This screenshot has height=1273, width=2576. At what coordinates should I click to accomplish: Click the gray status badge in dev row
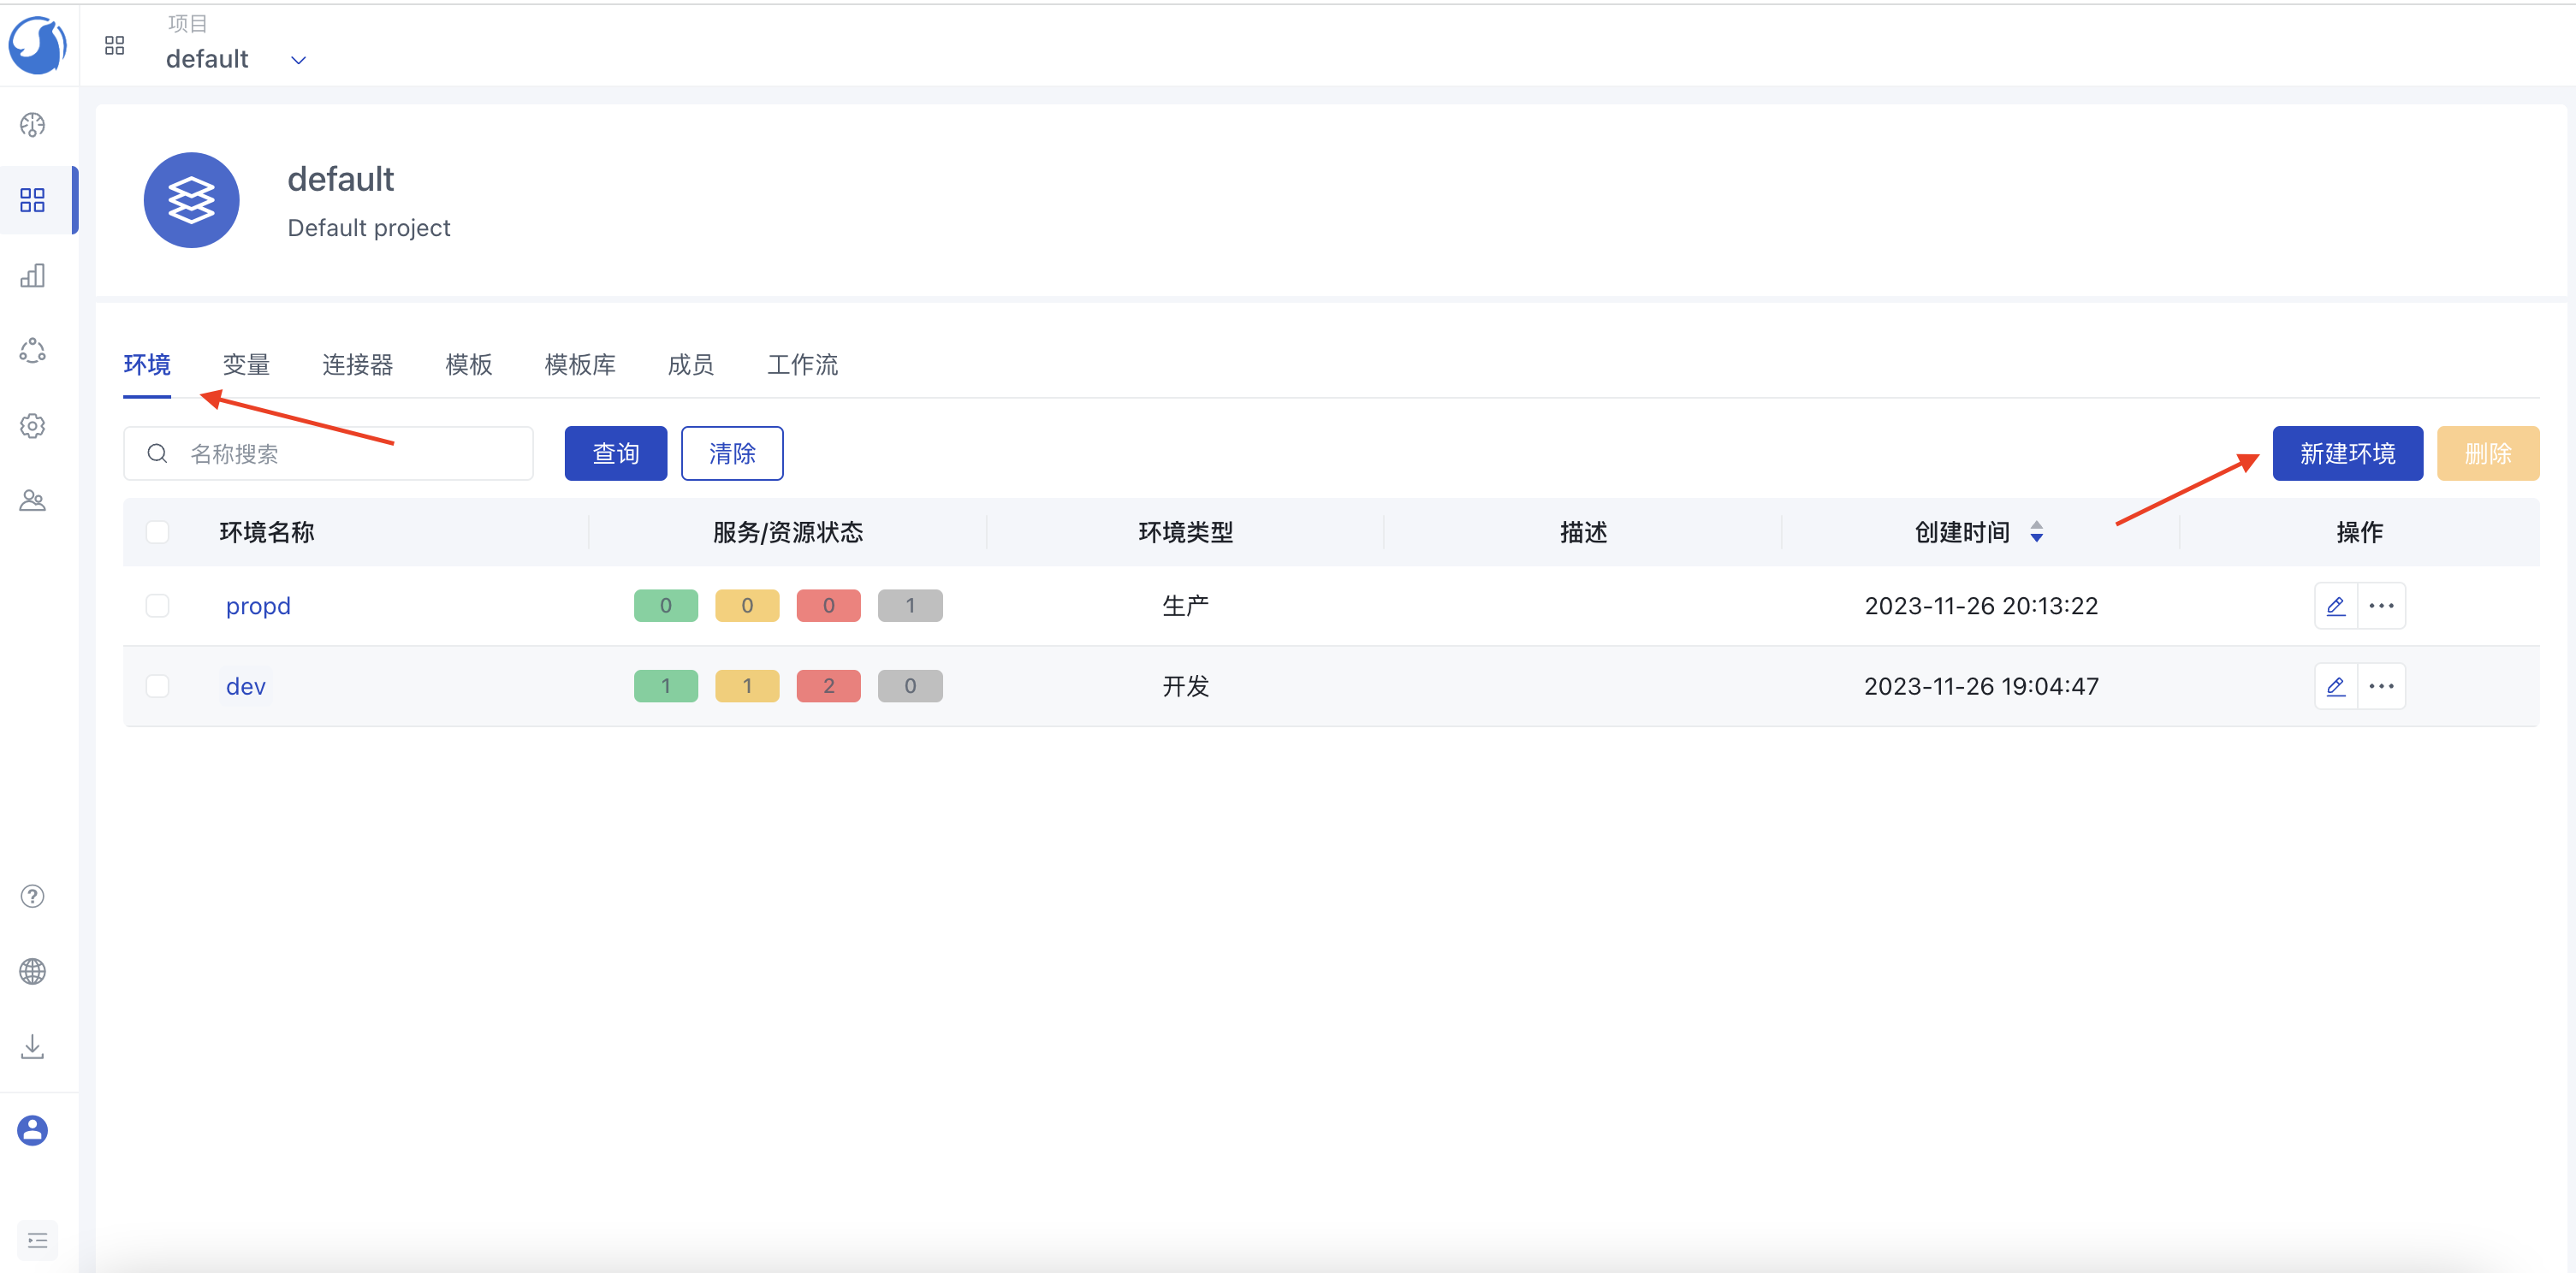(x=910, y=686)
